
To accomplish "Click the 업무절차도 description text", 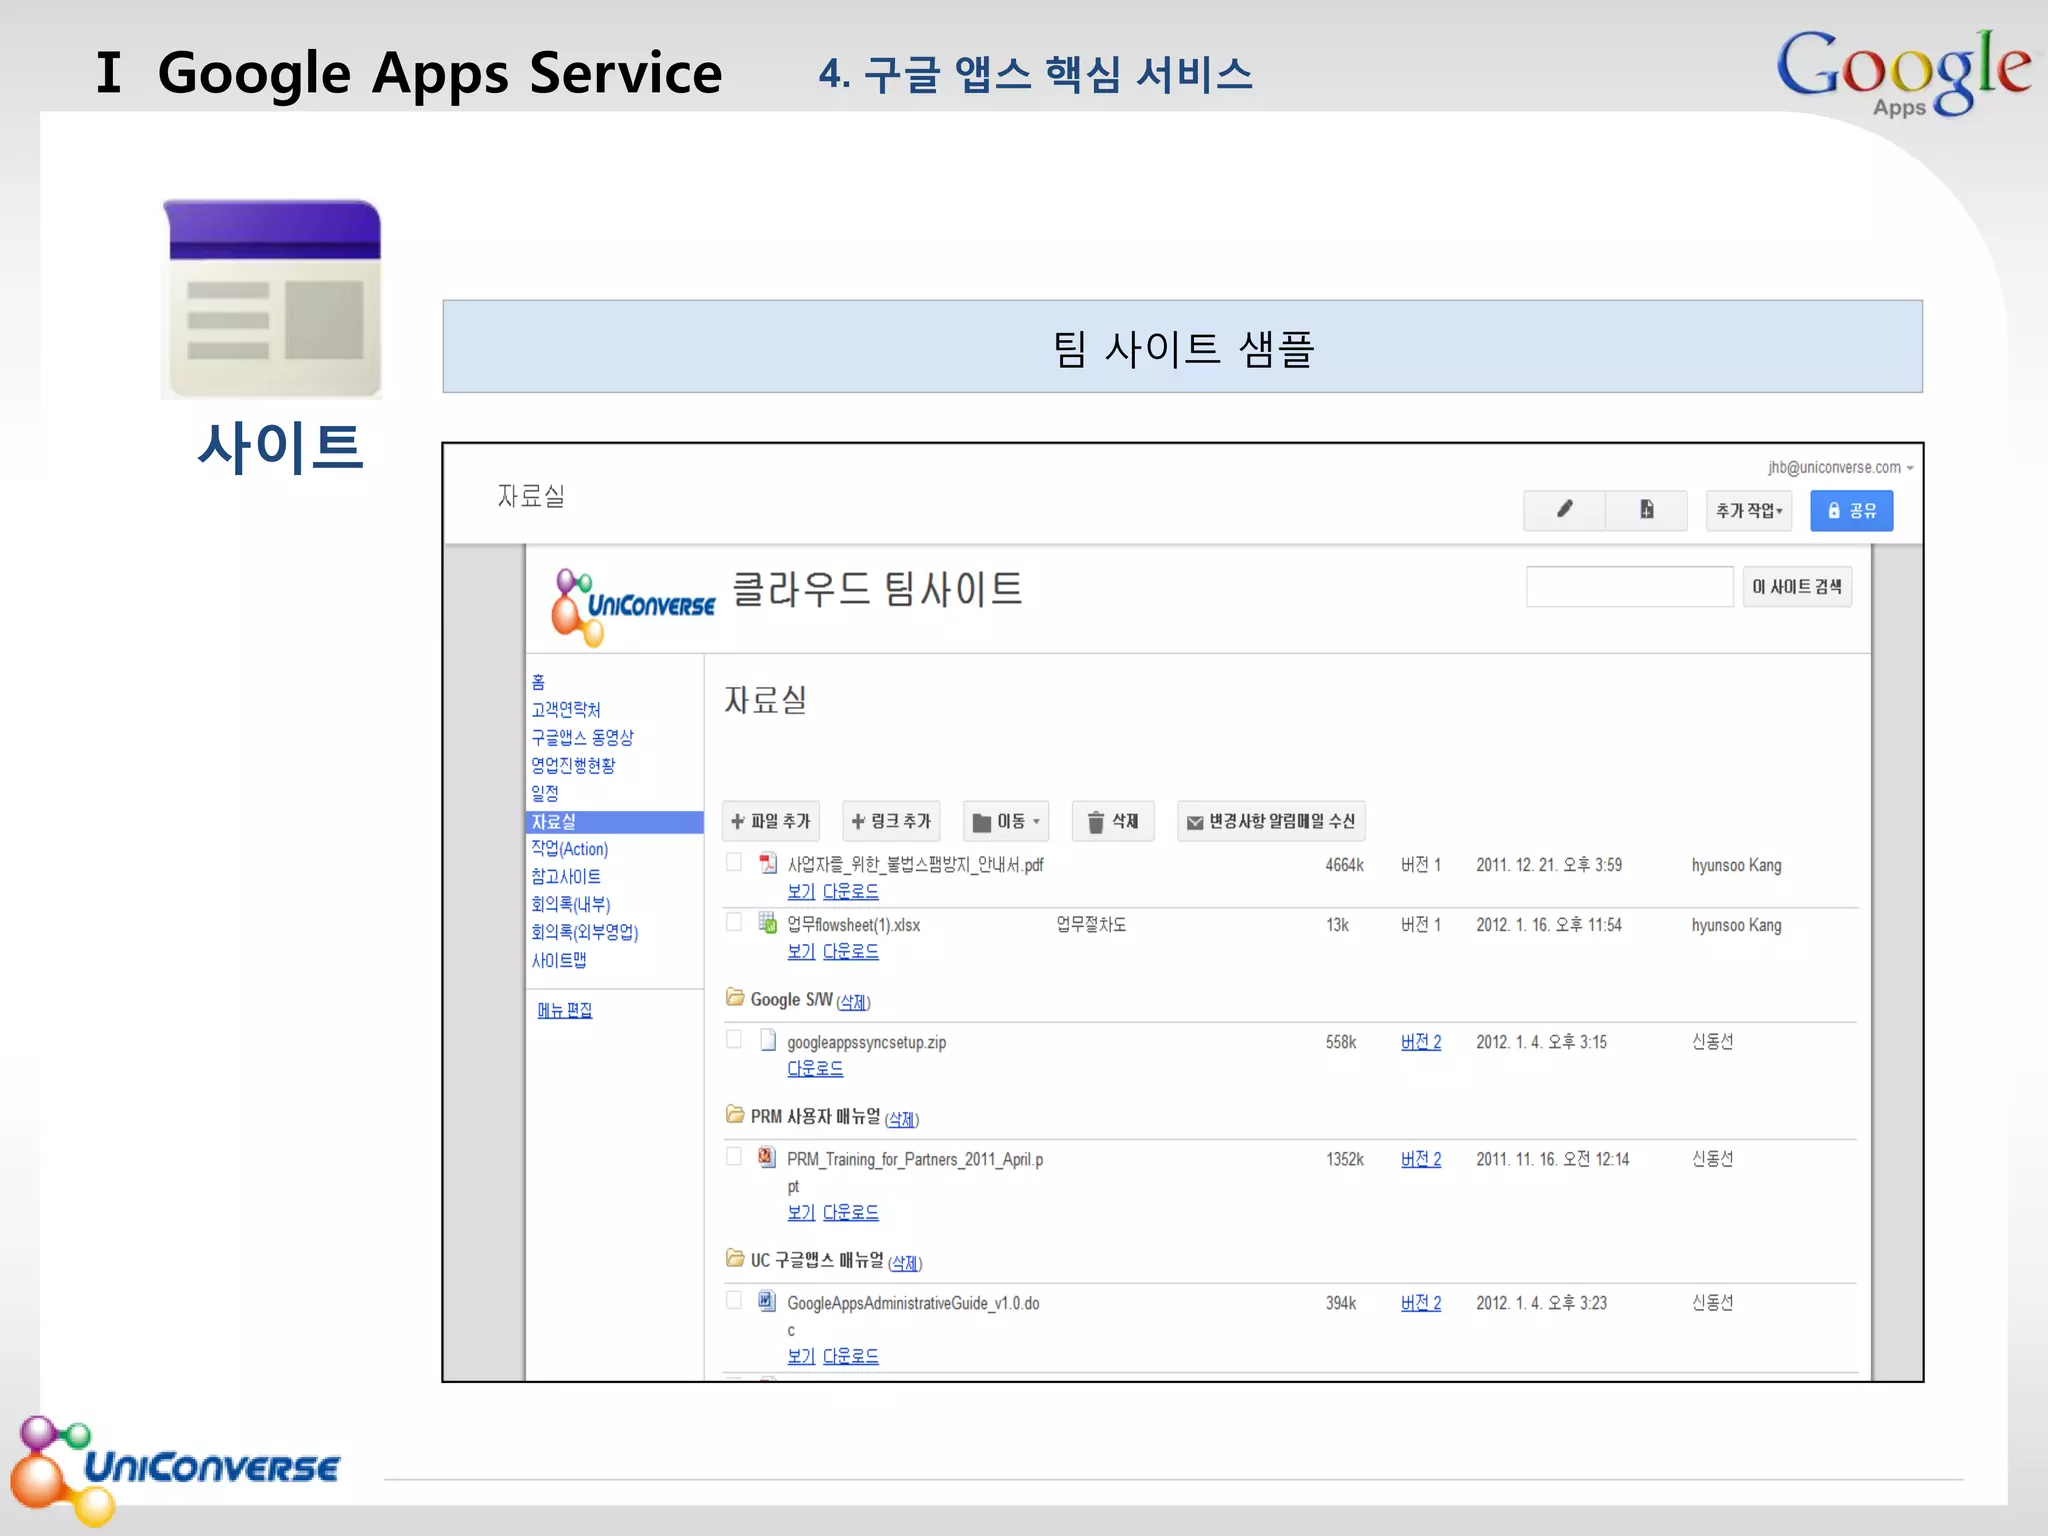I will tap(1091, 924).
